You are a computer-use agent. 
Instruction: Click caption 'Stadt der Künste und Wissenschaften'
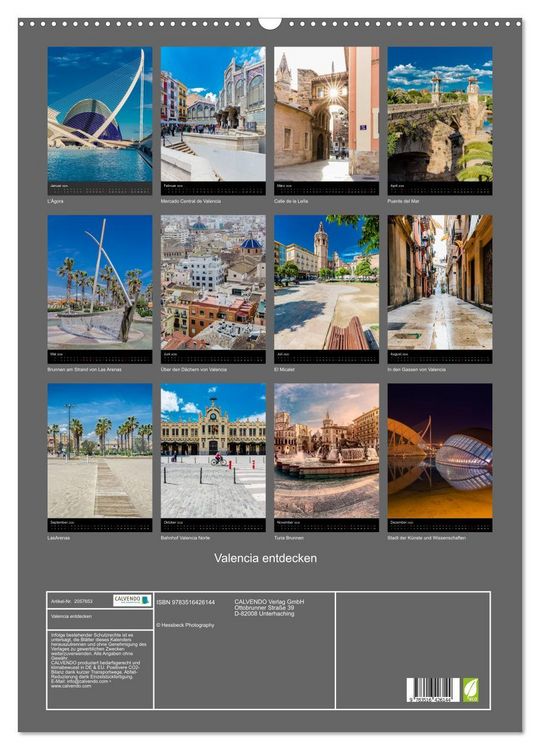click(x=427, y=538)
